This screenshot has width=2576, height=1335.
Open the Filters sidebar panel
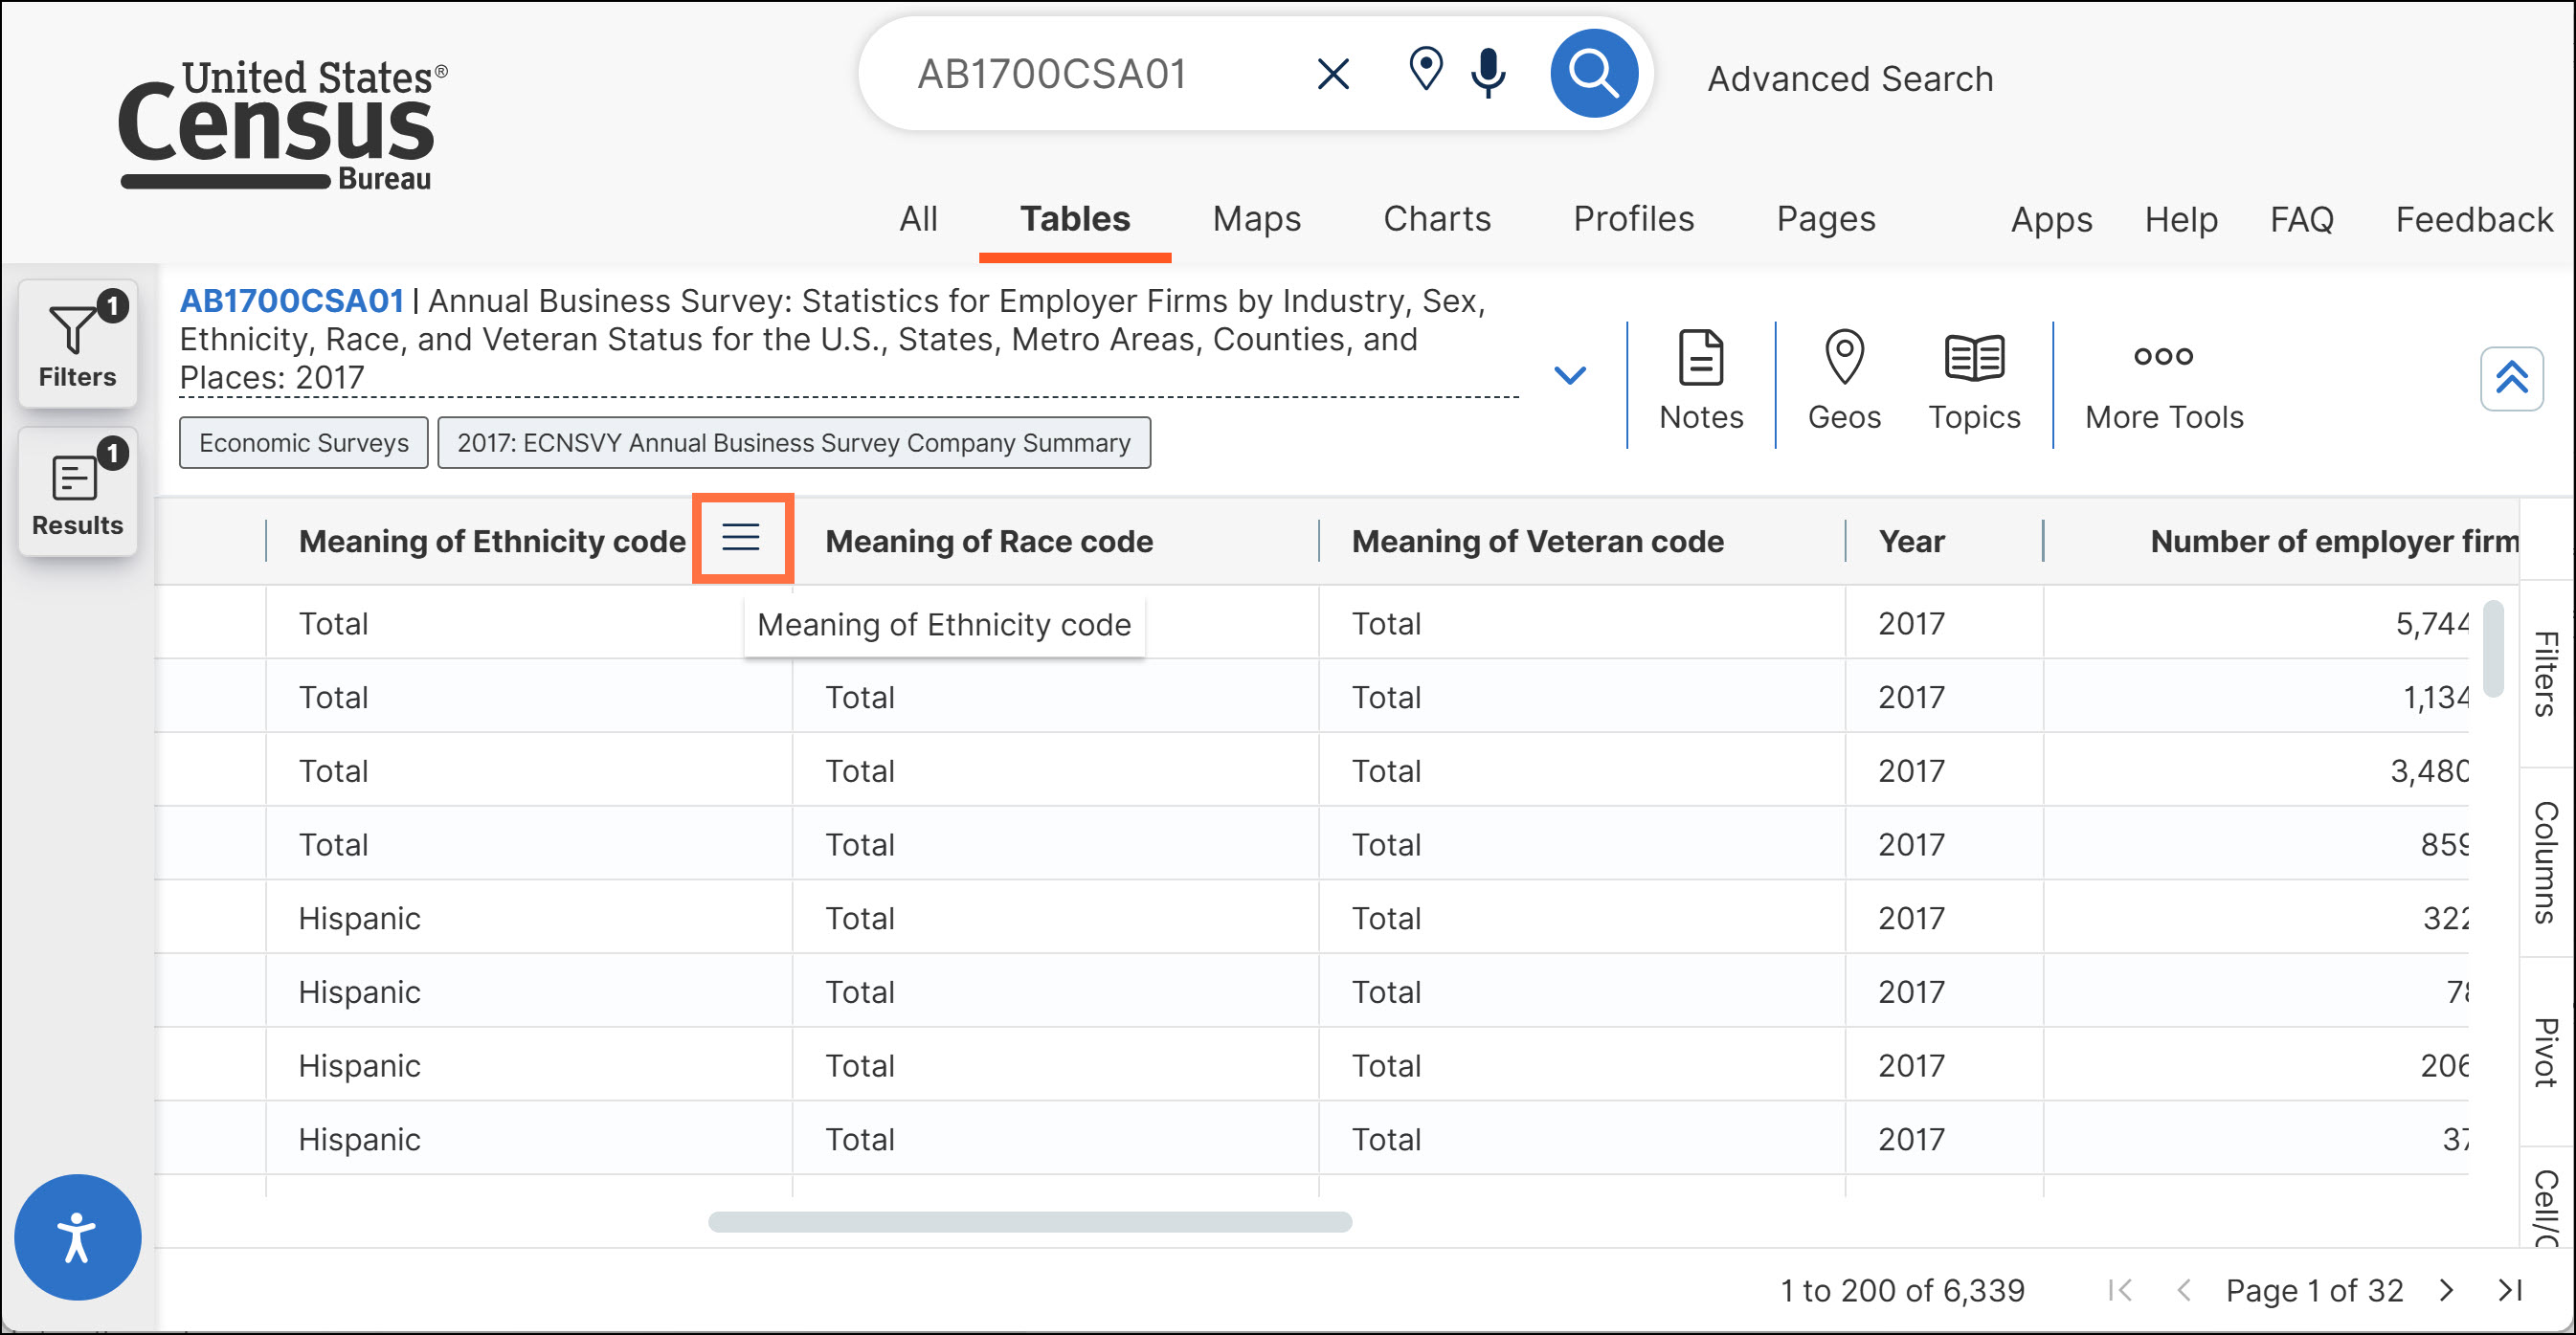coord(78,344)
